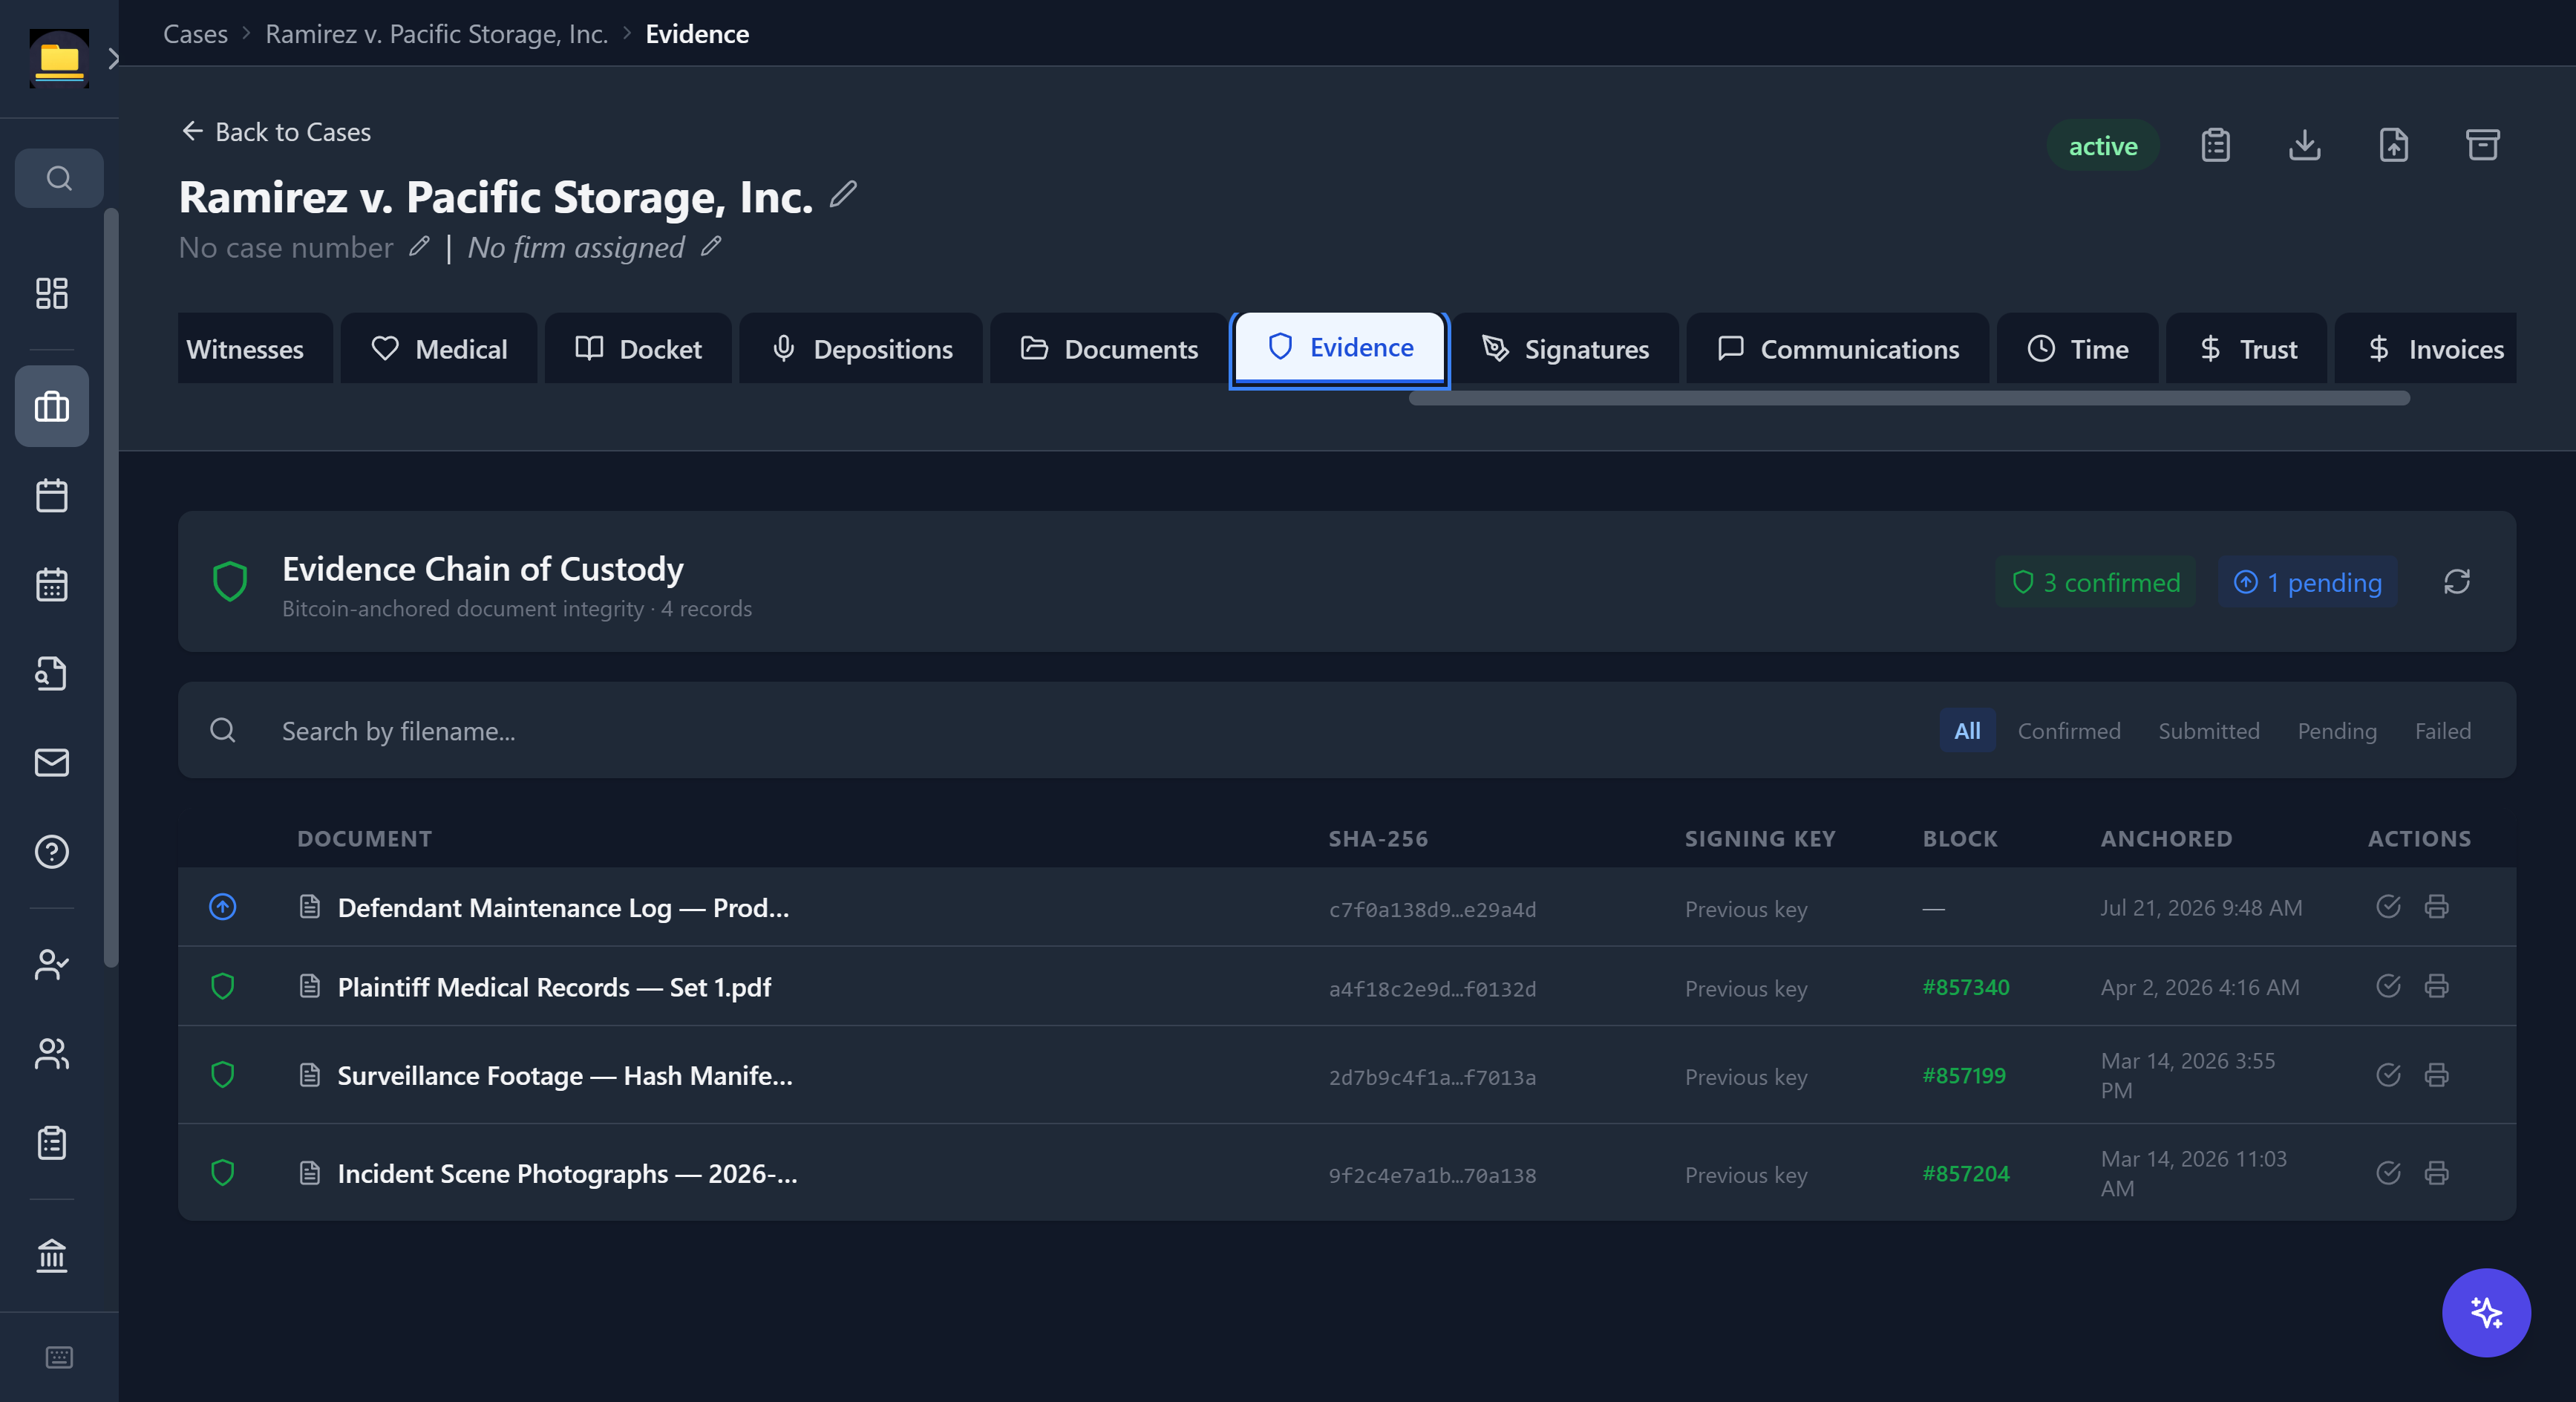Open the AI assistant sparkle button

[x=2486, y=1313]
